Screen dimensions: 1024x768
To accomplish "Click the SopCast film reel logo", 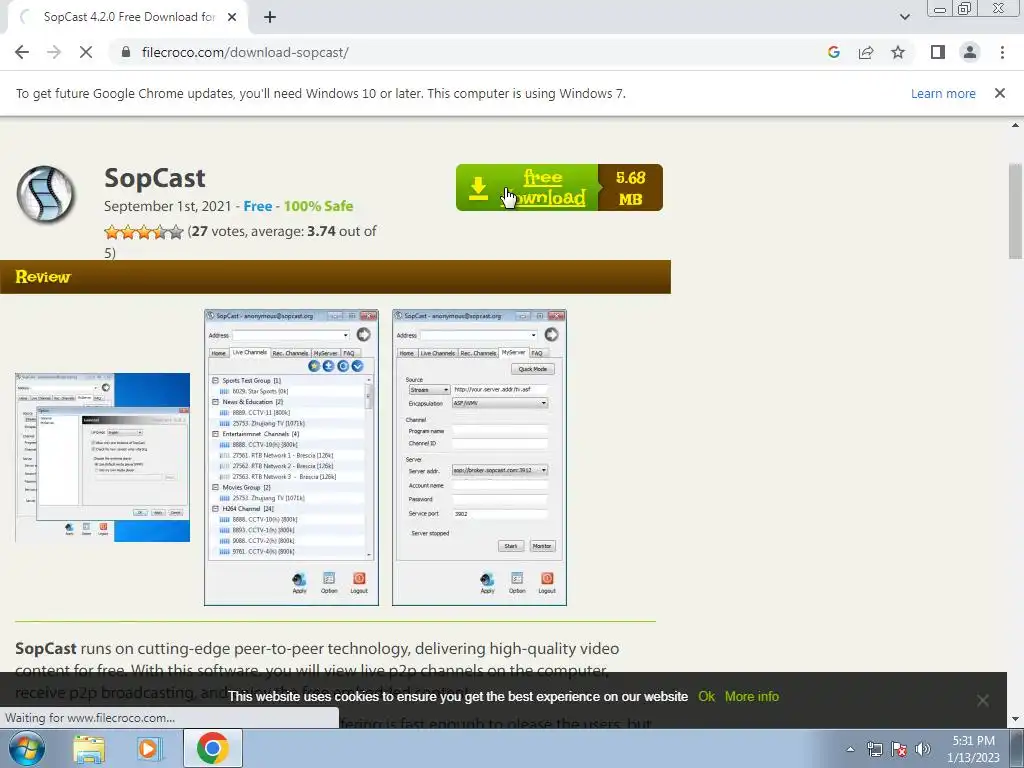I will 46,195.
